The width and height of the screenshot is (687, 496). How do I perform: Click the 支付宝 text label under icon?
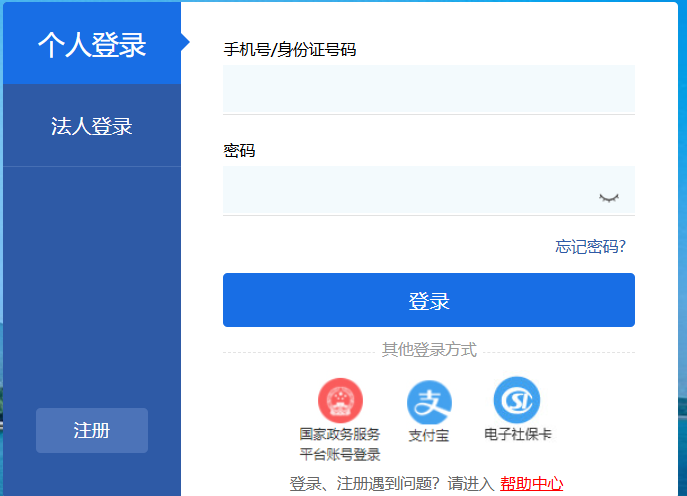[x=428, y=436]
